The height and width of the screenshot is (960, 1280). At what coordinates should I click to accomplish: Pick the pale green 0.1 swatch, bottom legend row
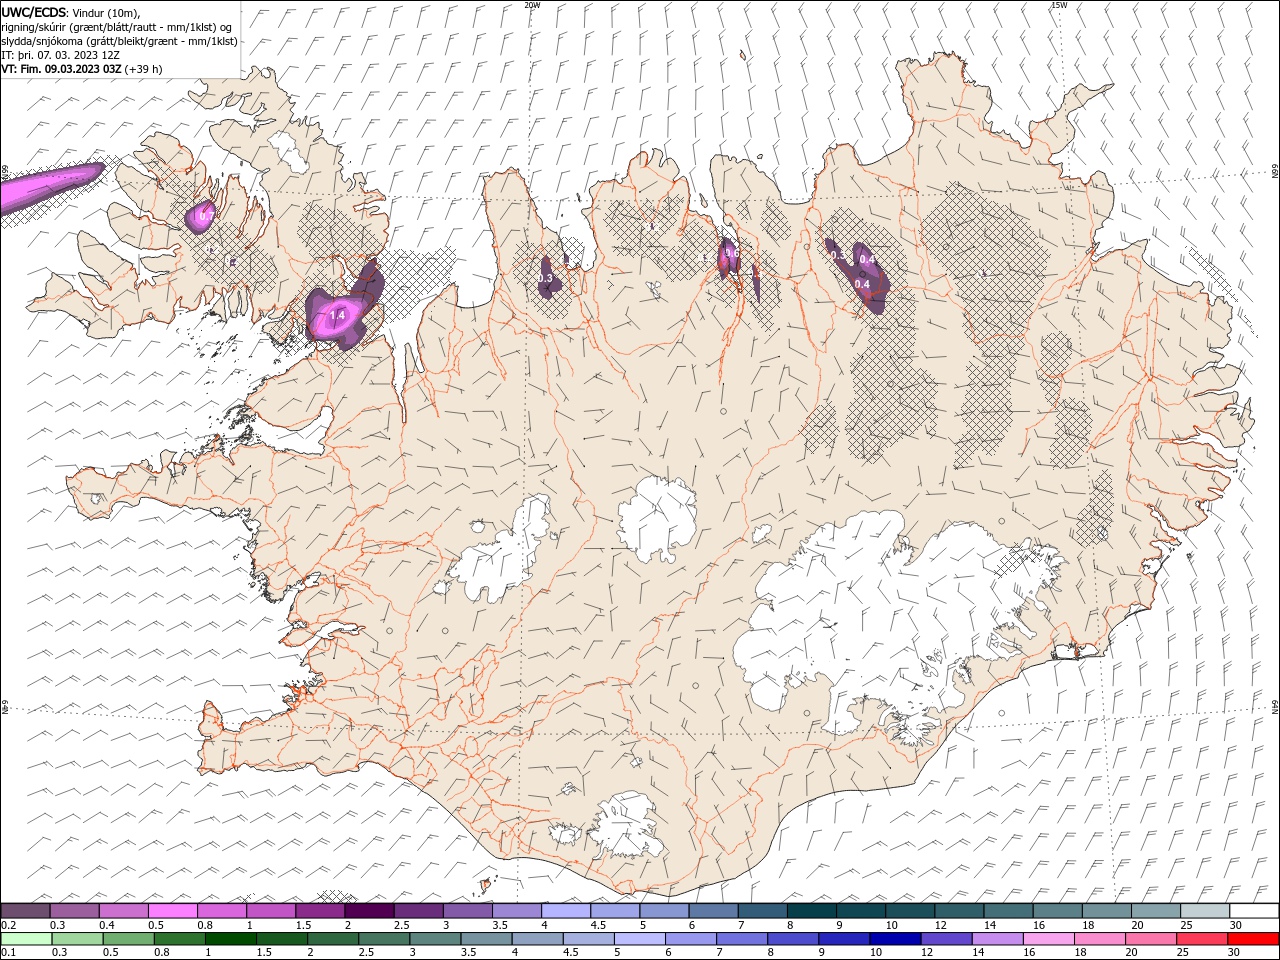pos(26,939)
